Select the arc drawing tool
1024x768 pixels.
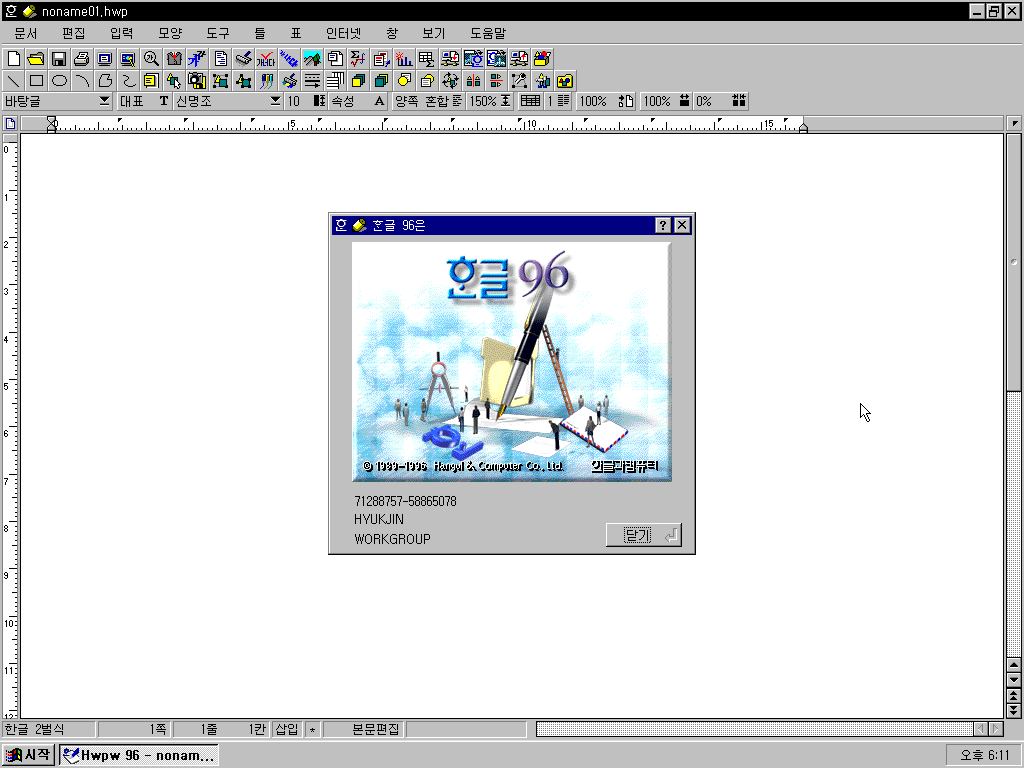(x=82, y=81)
